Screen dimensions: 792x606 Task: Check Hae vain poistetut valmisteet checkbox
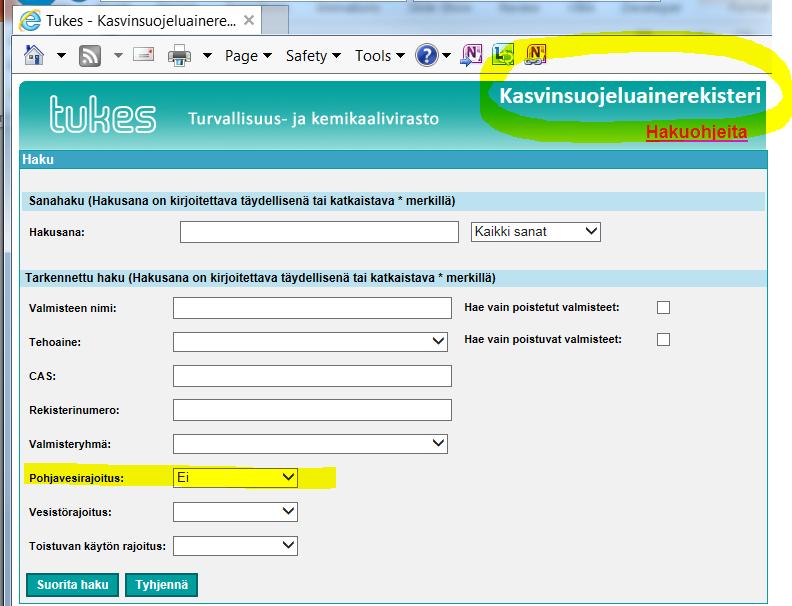pos(663,308)
